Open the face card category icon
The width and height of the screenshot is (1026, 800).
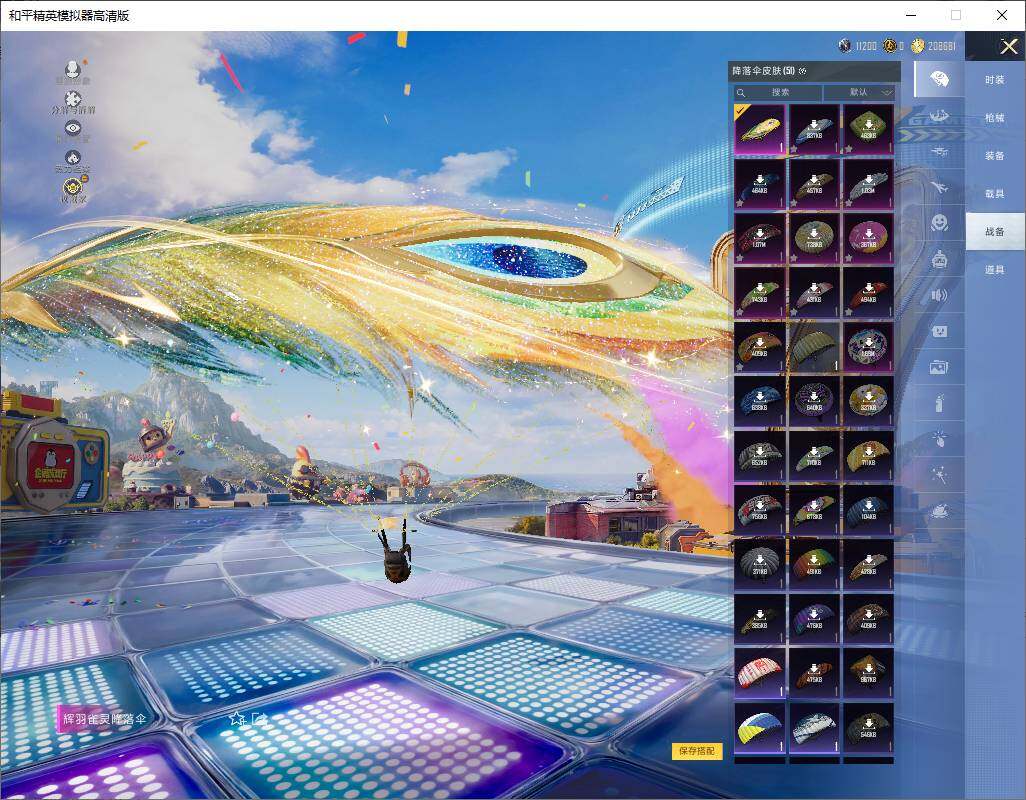point(939,331)
